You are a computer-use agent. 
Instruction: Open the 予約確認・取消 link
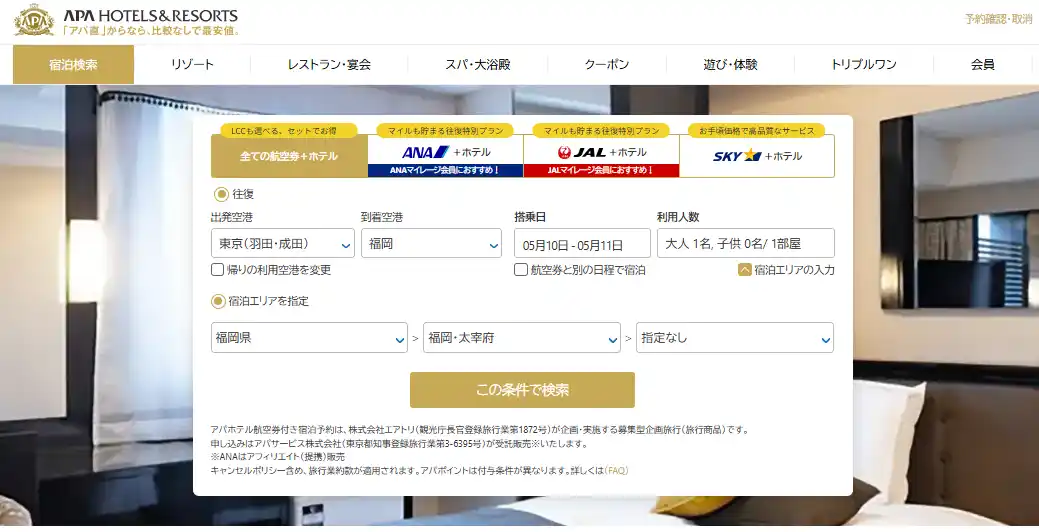[x=998, y=19]
